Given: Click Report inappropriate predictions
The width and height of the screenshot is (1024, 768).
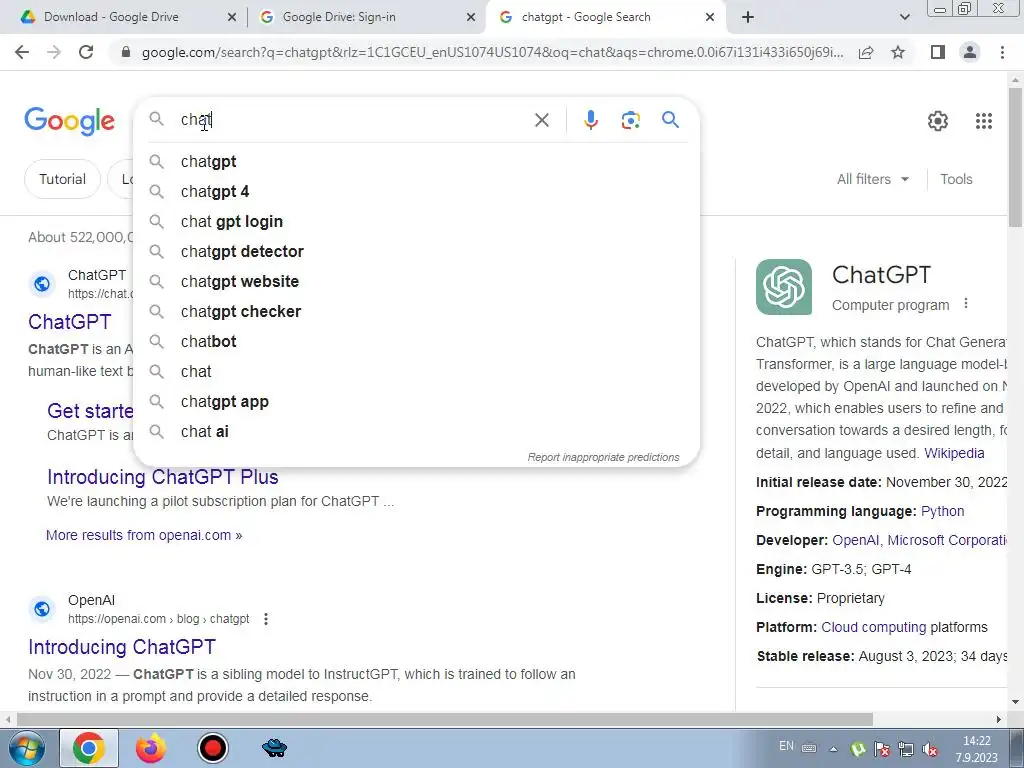Looking at the screenshot, I should 603,457.
